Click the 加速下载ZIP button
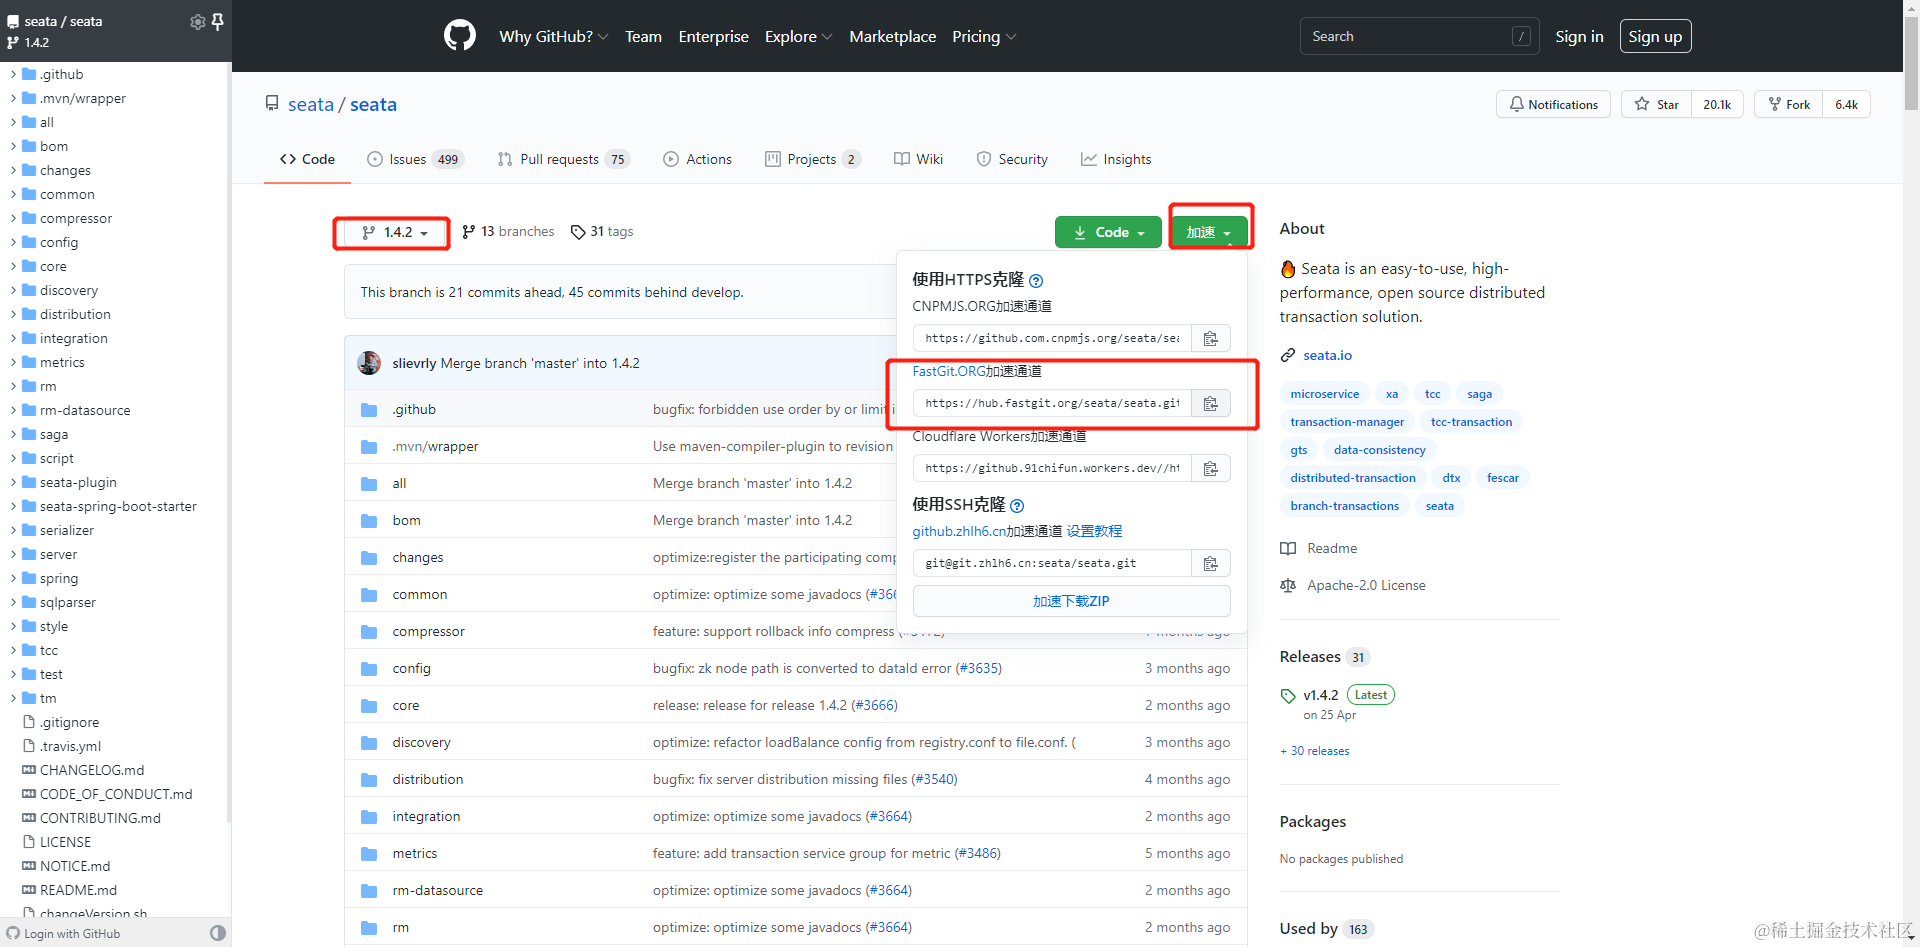Screen dimensions: 1920x947 (1071, 601)
